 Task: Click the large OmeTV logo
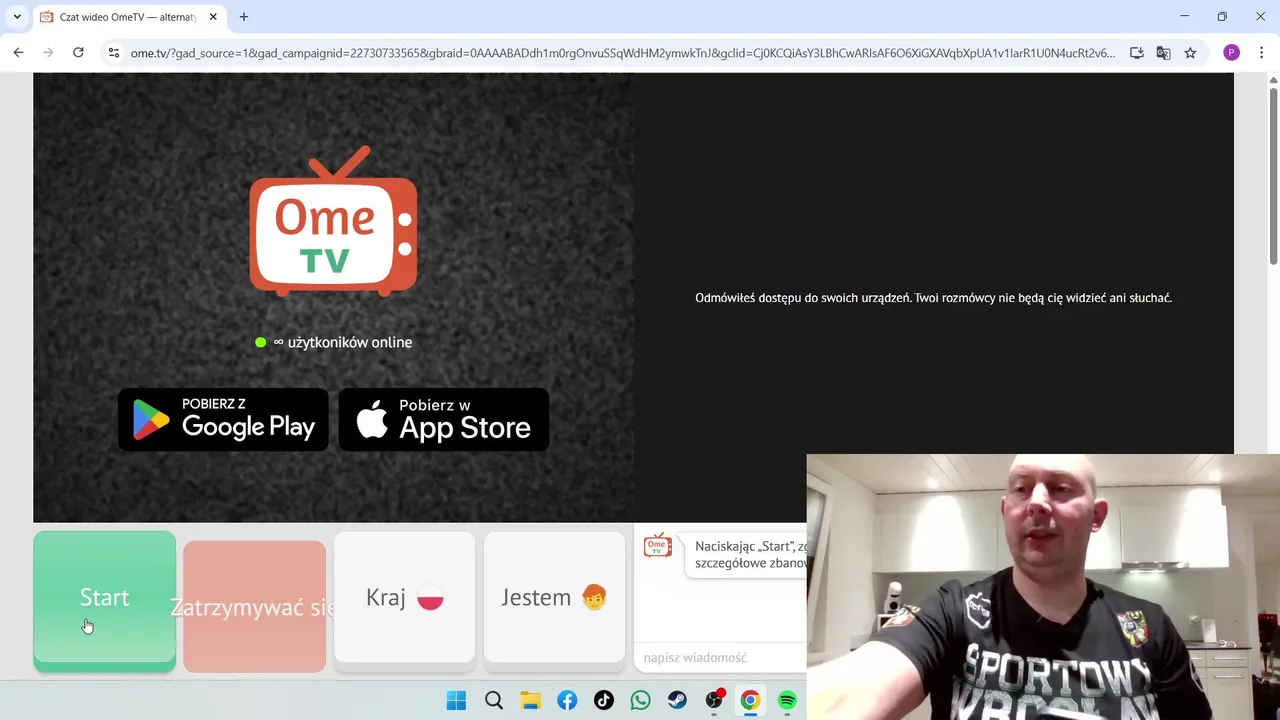pos(333,221)
